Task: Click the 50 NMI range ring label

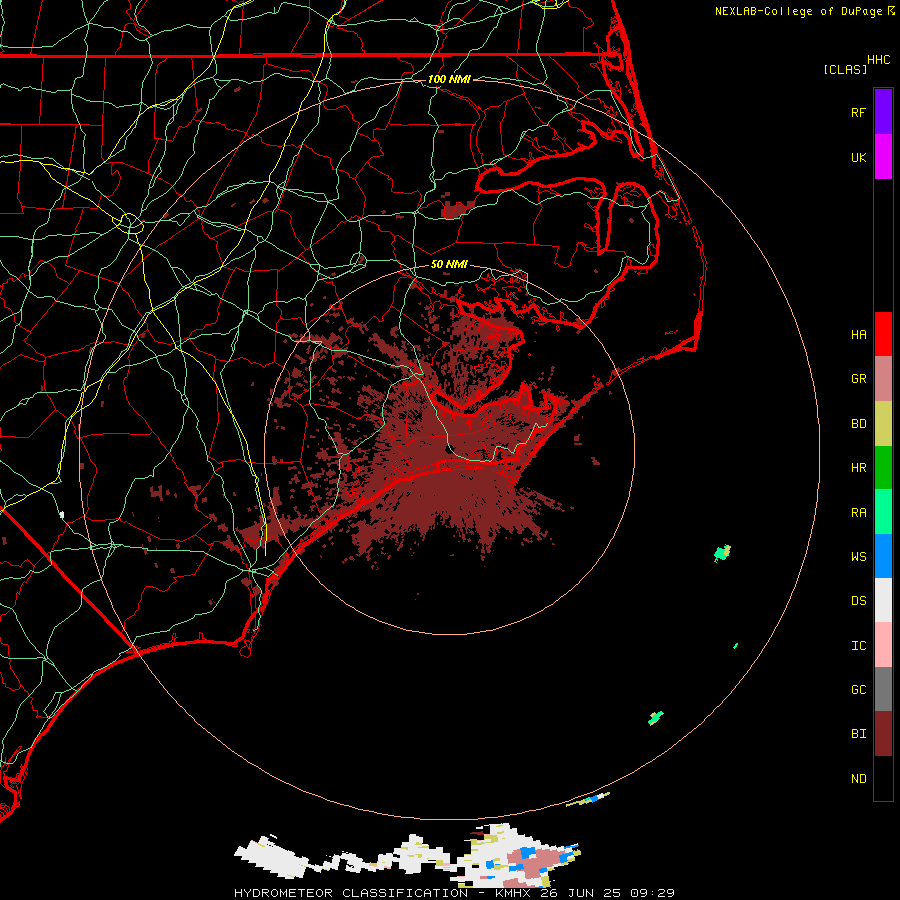Action: click(x=449, y=264)
